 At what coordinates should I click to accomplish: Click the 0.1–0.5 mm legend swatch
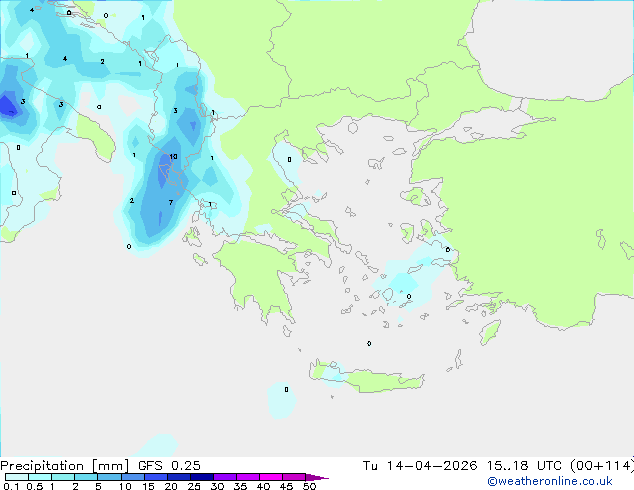click(x=17, y=477)
